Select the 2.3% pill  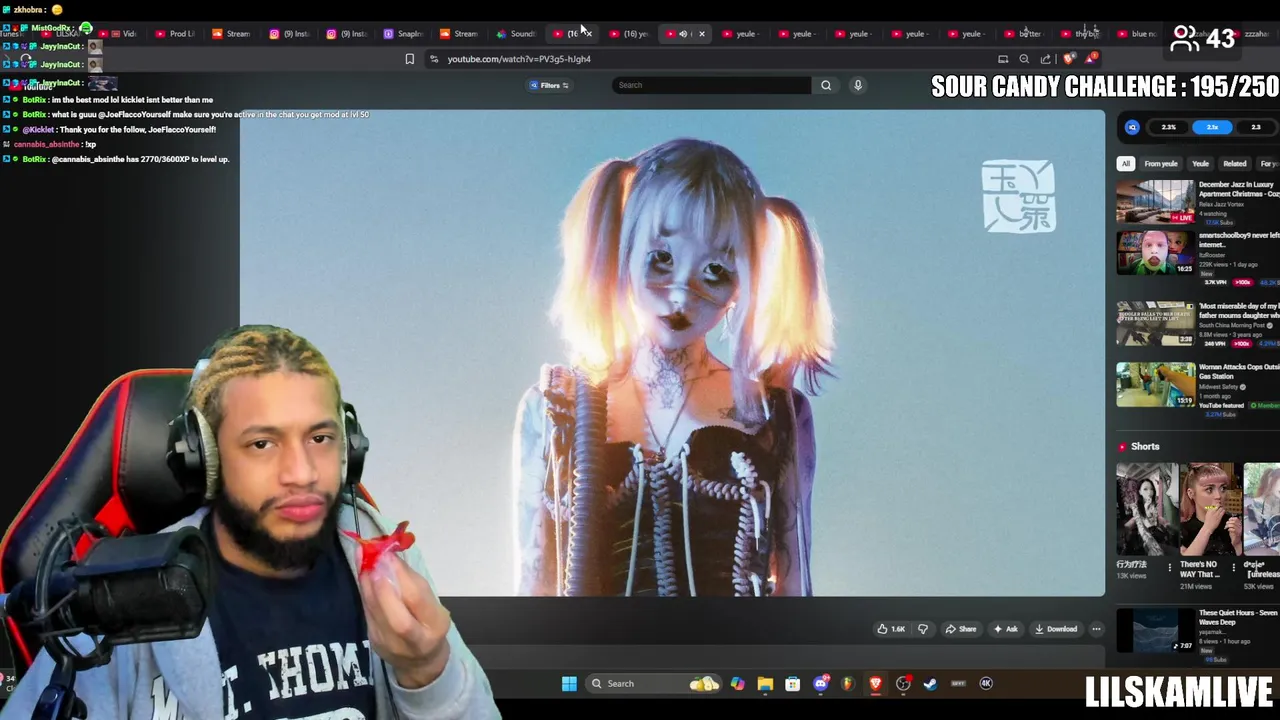click(x=1168, y=127)
